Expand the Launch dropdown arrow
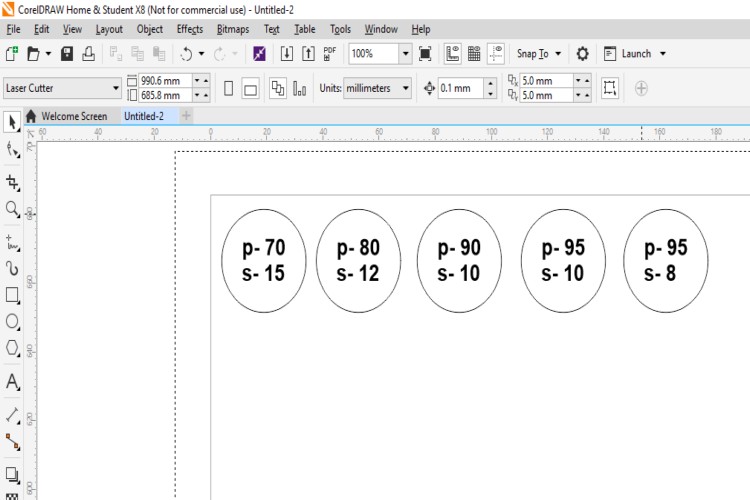The height and width of the screenshot is (500, 750). click(x=662, y=54)
